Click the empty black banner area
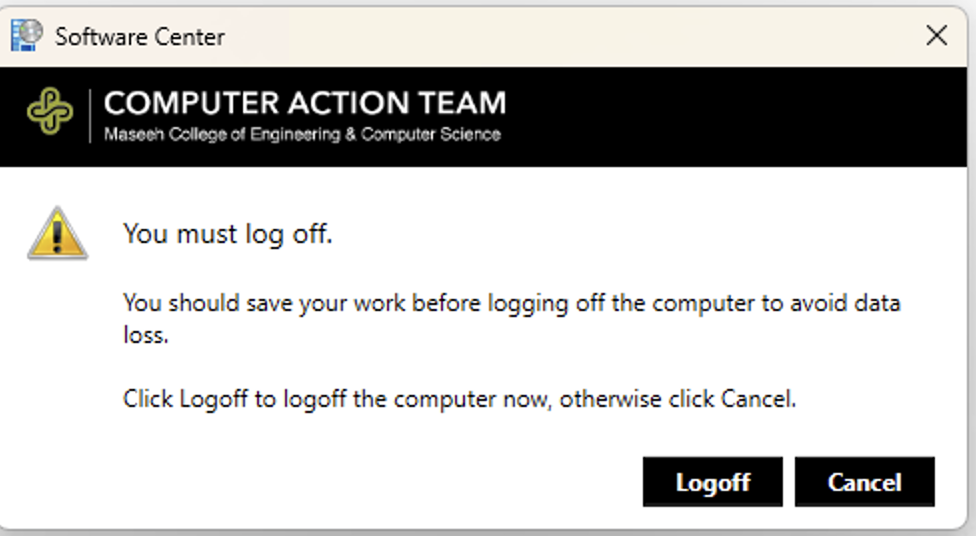The image size is (976, 536). pyautogui.click(x=734, y=117)
